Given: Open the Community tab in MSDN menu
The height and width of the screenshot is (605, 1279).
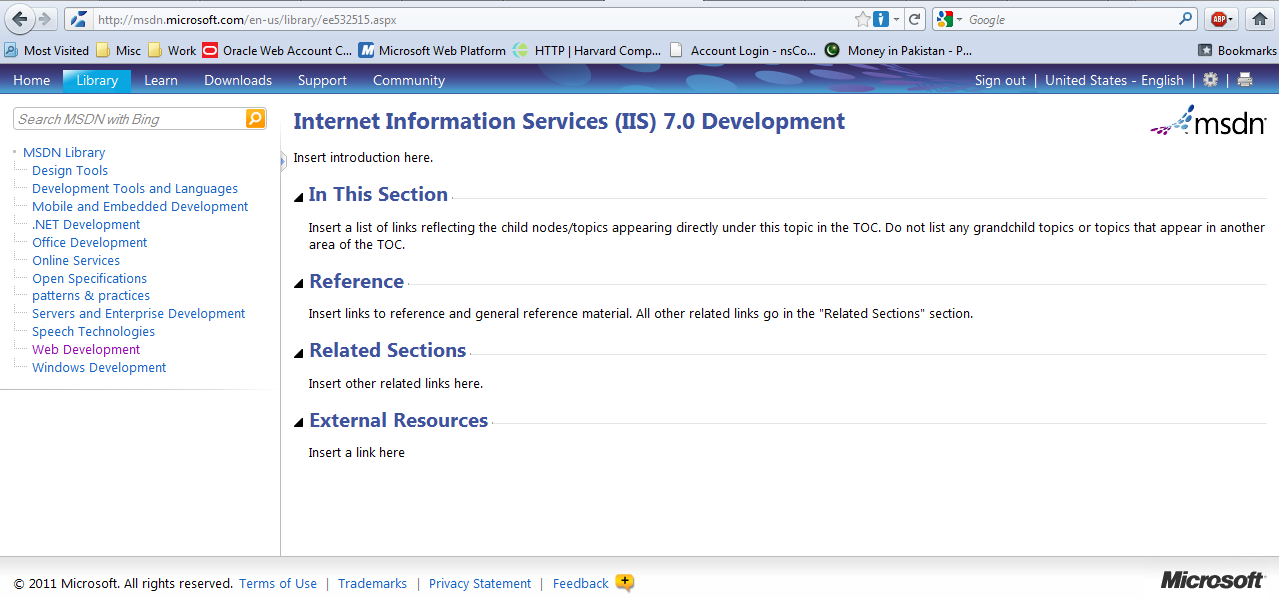Looking at the screenshot, I should point(409,80).
